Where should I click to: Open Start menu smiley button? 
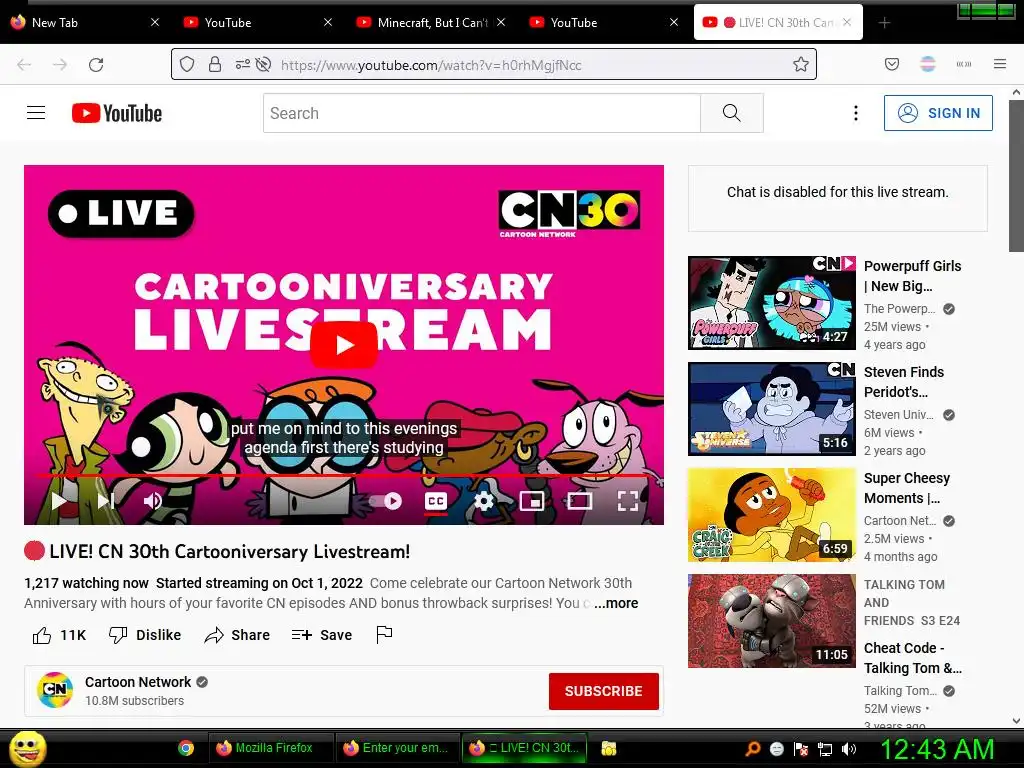pyautogui.click(x=27, y=748)
